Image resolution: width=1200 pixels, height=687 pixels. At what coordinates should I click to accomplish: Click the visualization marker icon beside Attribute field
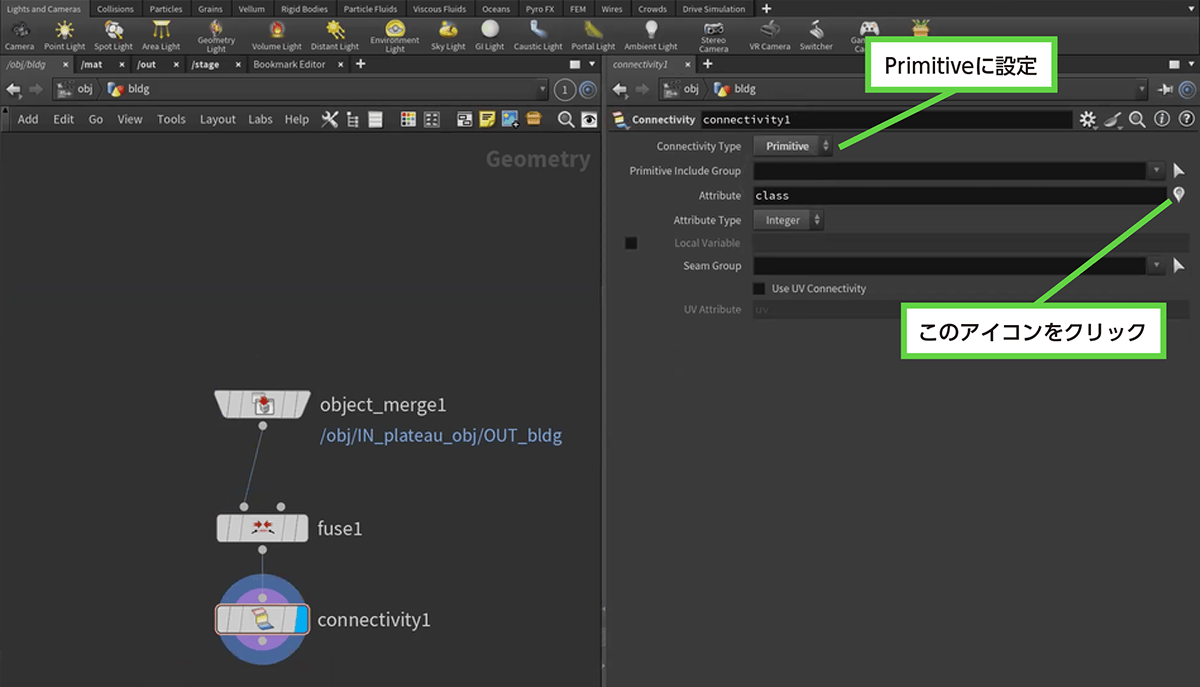click(1179, 195)
